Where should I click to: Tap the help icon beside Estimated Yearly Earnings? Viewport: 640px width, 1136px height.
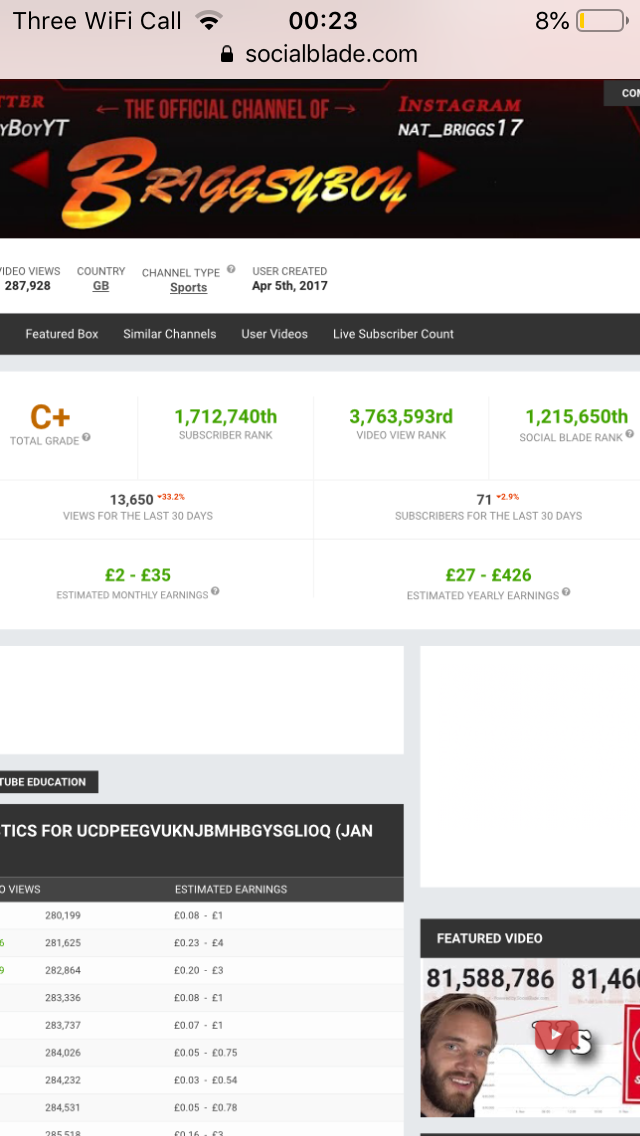point(566,592)
